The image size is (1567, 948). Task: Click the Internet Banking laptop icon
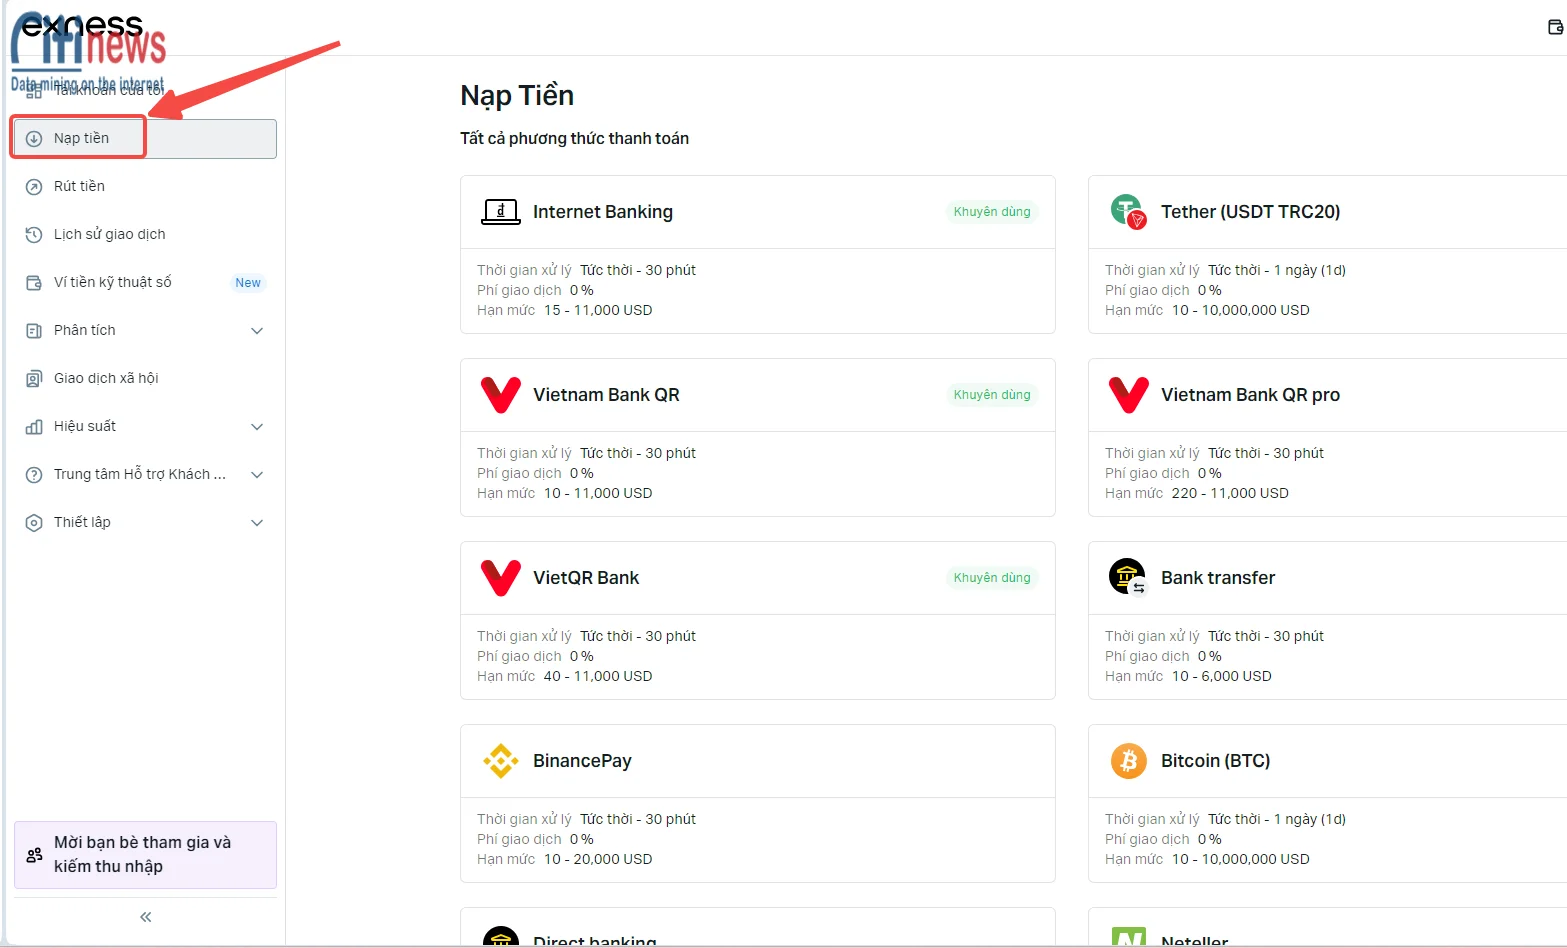coord(501,212)
